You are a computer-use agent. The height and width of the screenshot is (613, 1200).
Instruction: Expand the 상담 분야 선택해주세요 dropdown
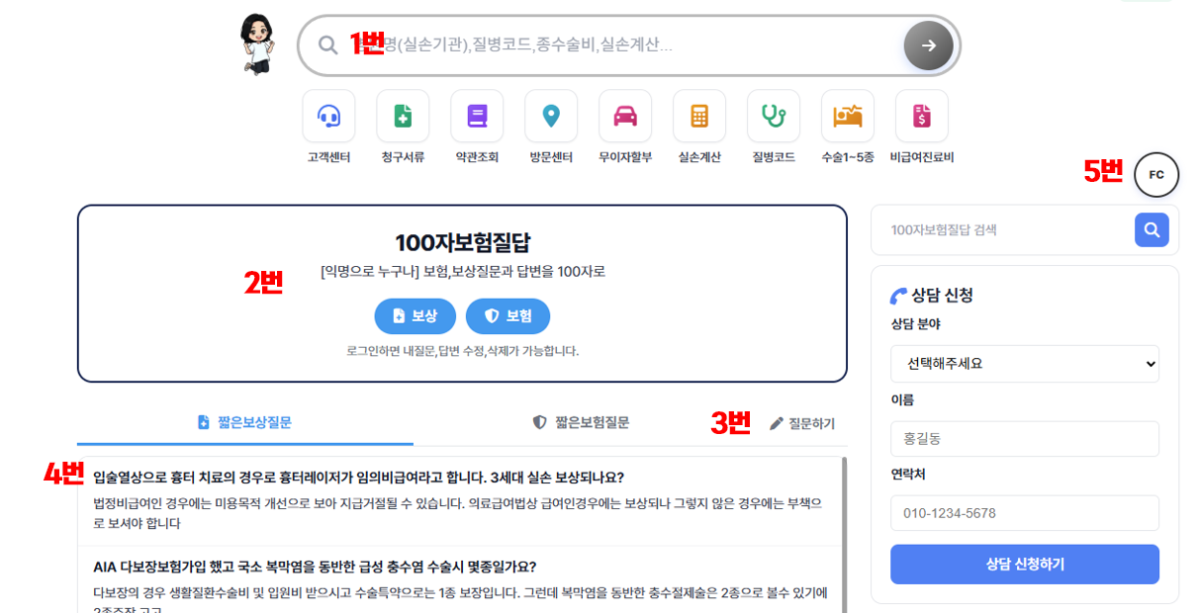1024,364
